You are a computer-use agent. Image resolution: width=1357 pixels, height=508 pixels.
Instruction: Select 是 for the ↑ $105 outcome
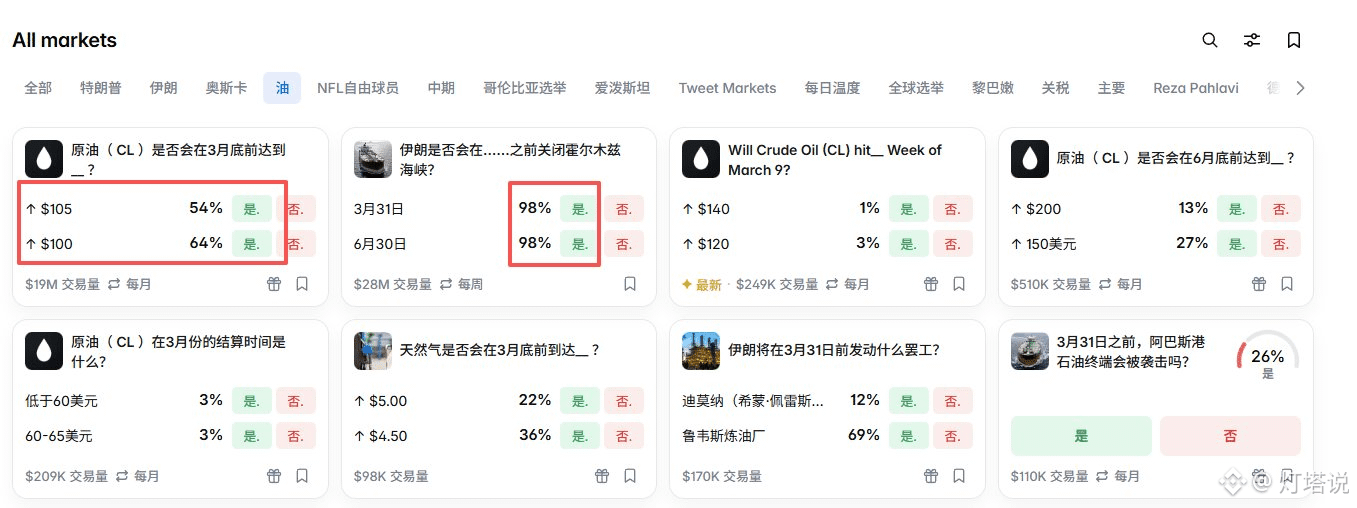[x=252, y=209]
